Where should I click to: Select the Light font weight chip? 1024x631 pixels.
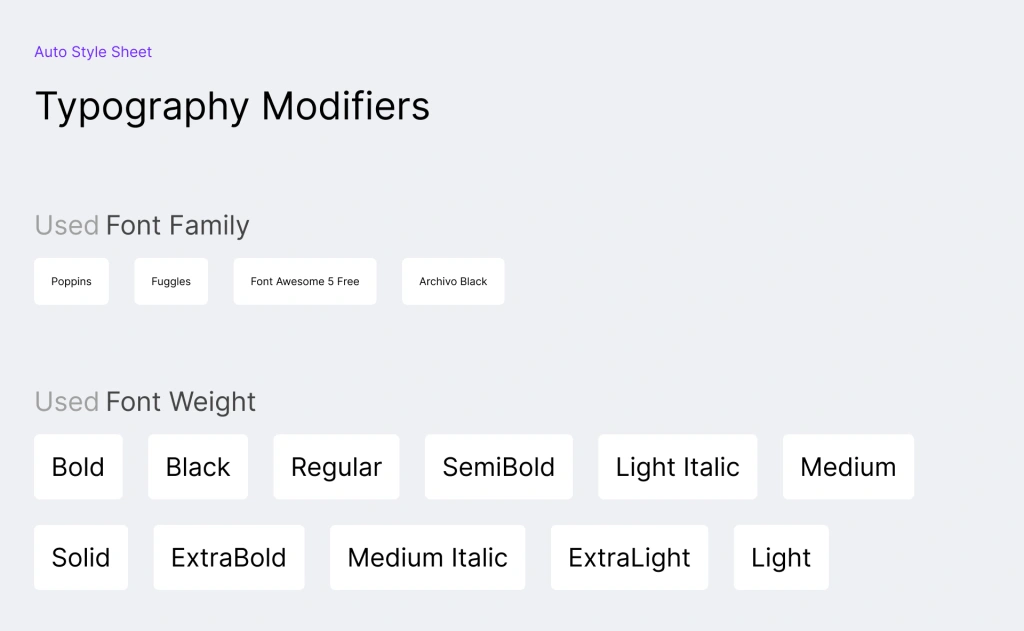781,558
